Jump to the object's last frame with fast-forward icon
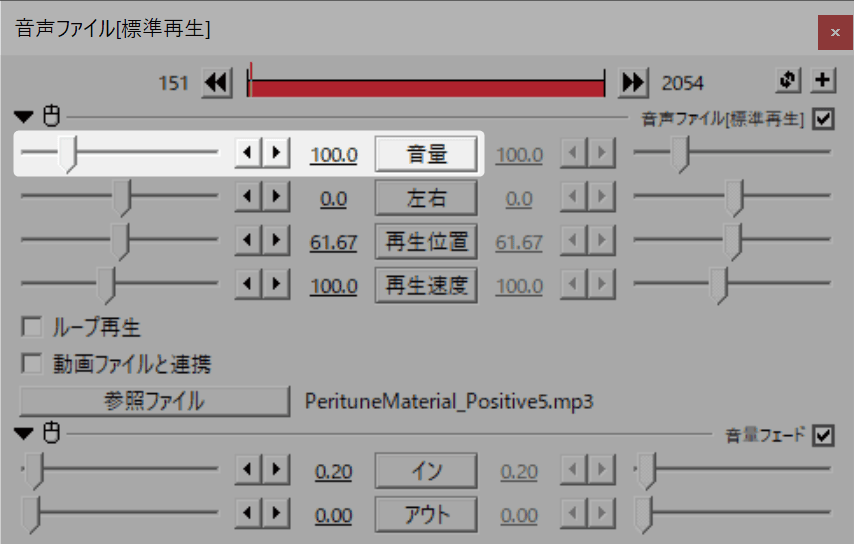The image size is (854, 544). (633, 83)
